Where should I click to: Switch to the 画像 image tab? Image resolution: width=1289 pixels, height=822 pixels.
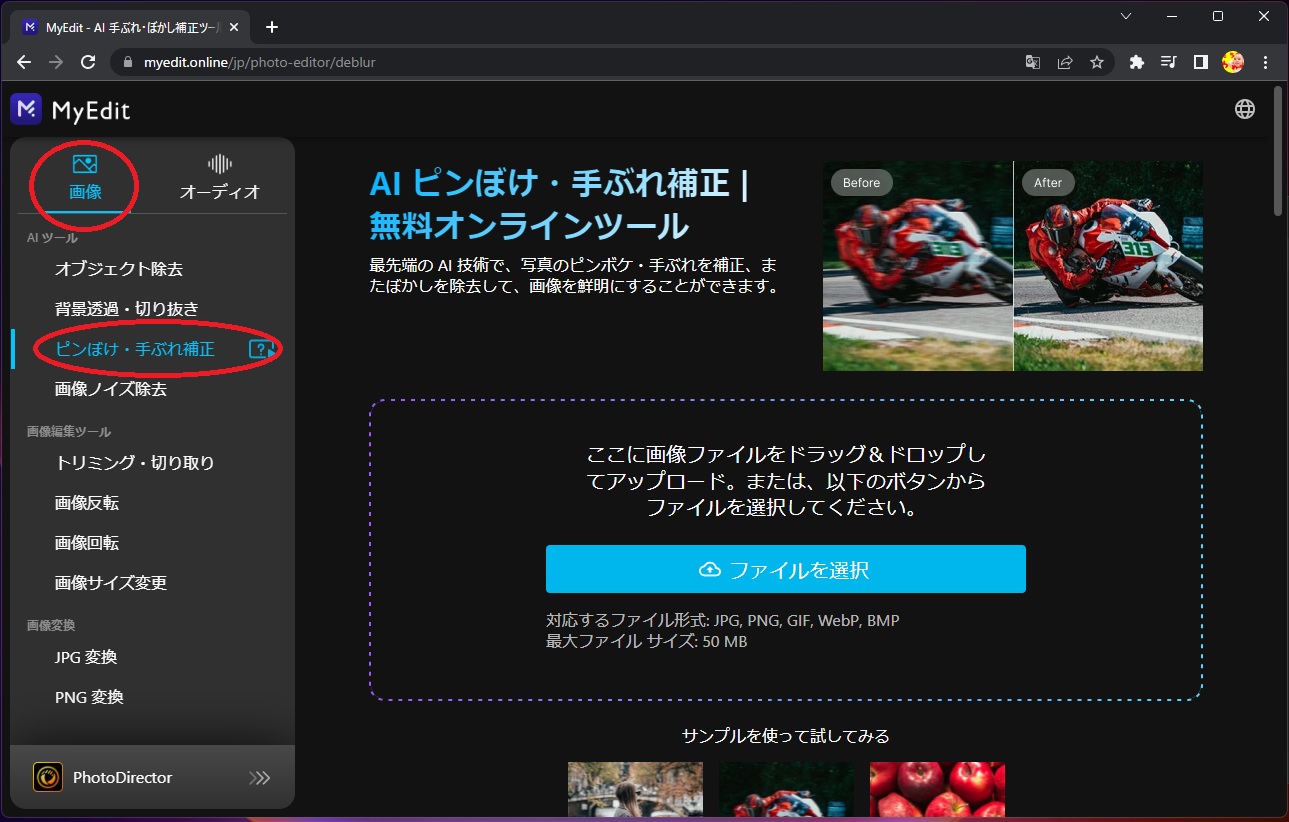(85, 178)
